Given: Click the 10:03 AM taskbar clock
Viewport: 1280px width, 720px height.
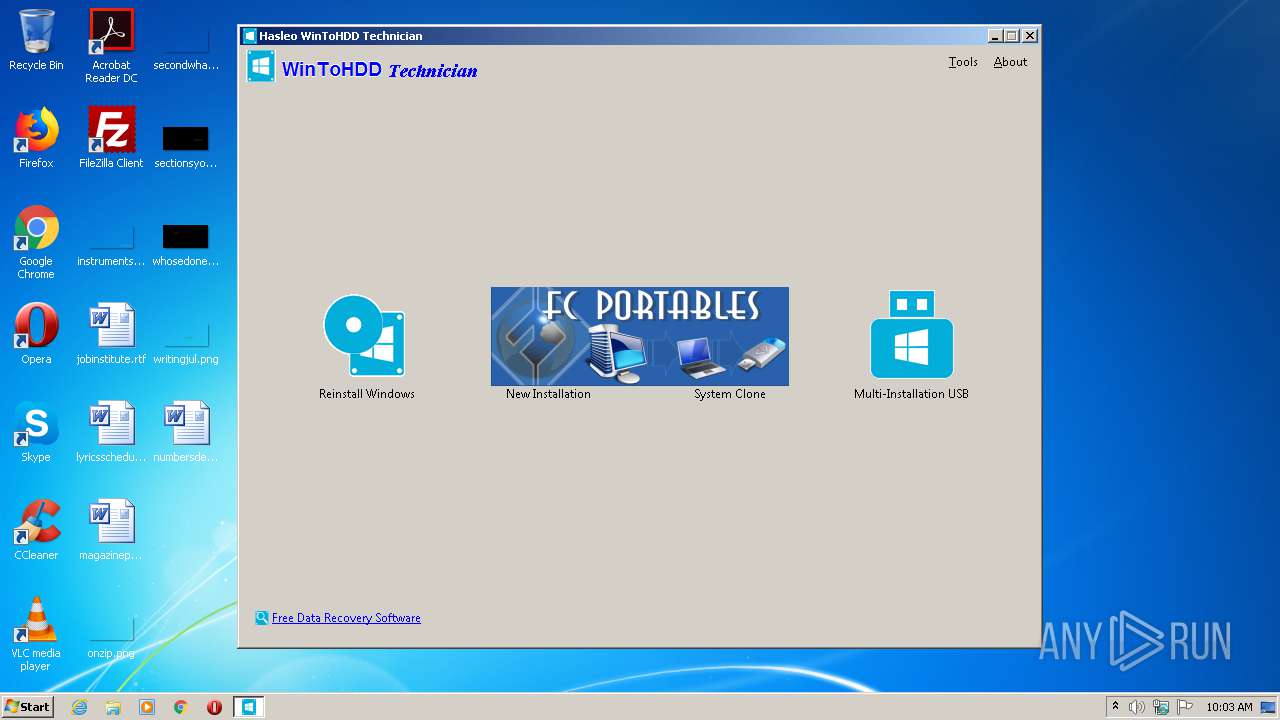Looking at the screenshot, I should click(1229, 707).
